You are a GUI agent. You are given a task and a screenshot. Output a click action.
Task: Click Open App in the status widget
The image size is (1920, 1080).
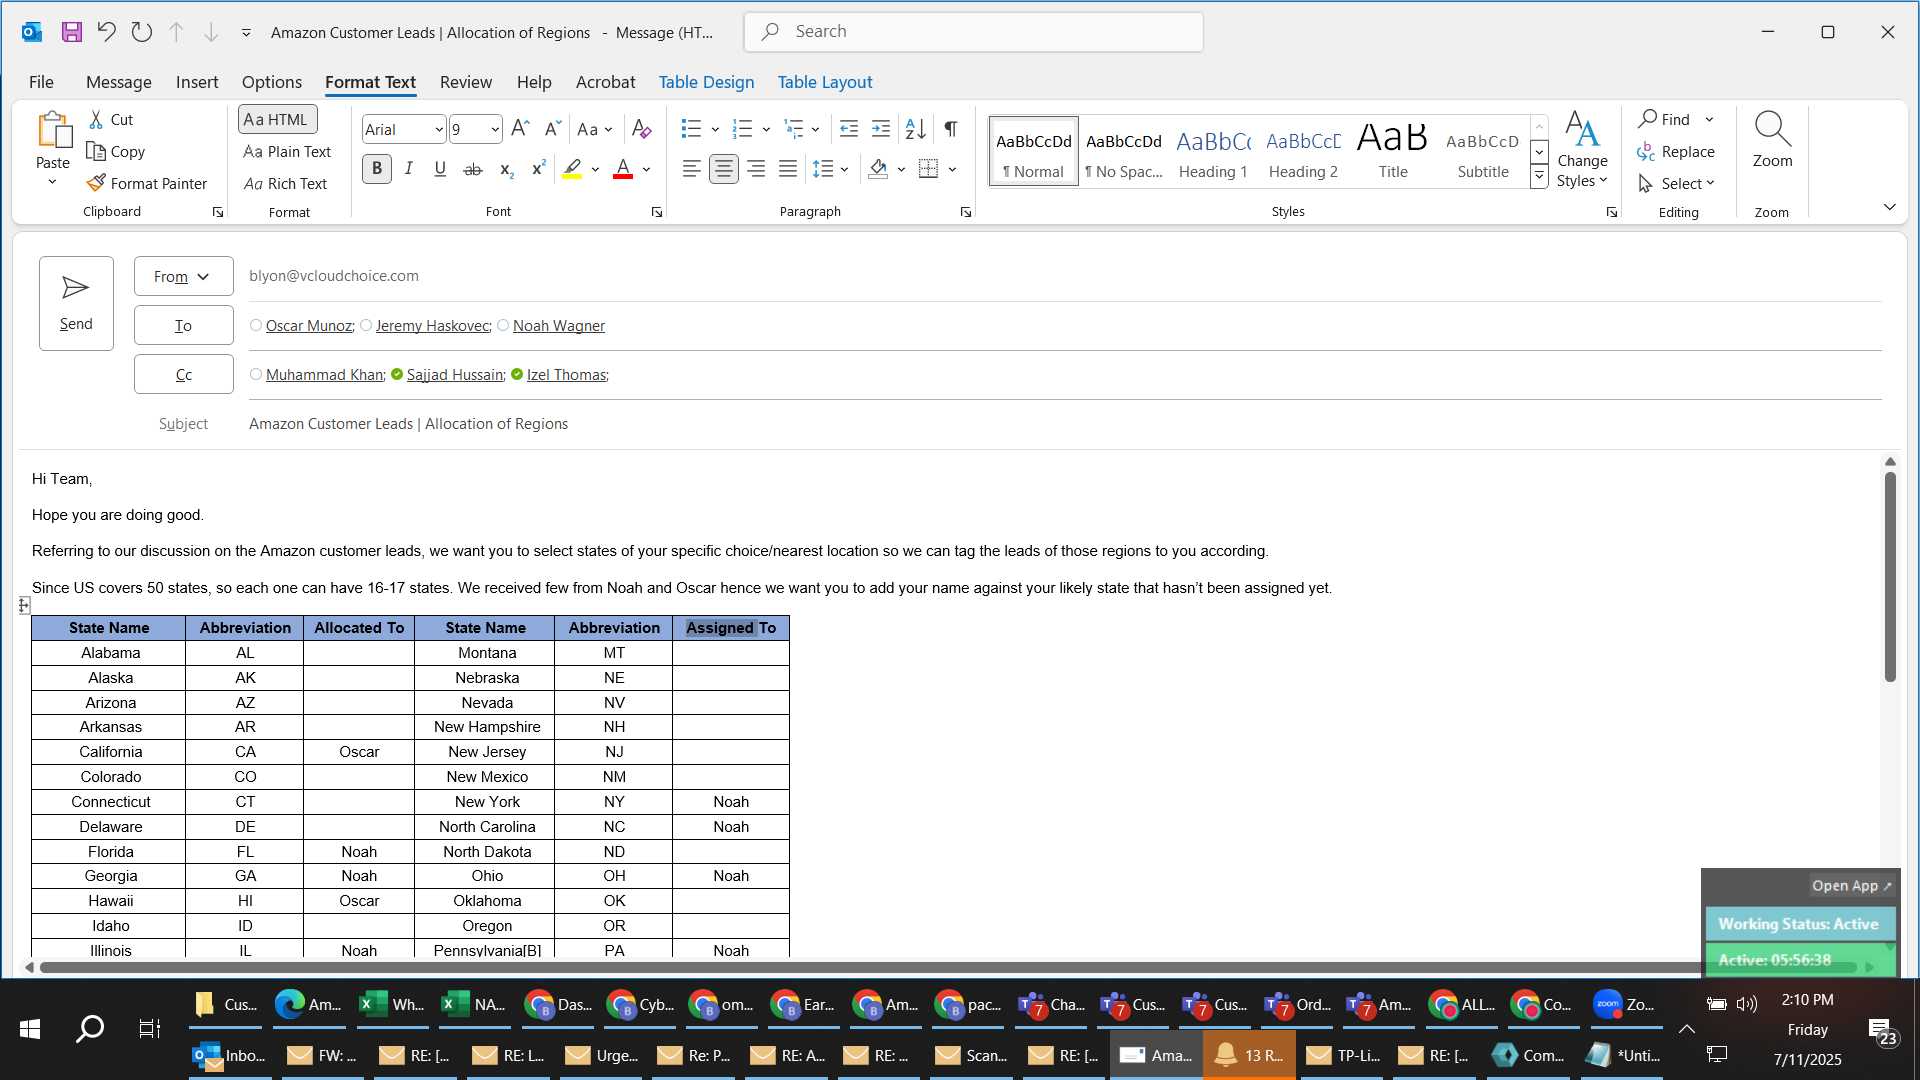[1851, 885]
